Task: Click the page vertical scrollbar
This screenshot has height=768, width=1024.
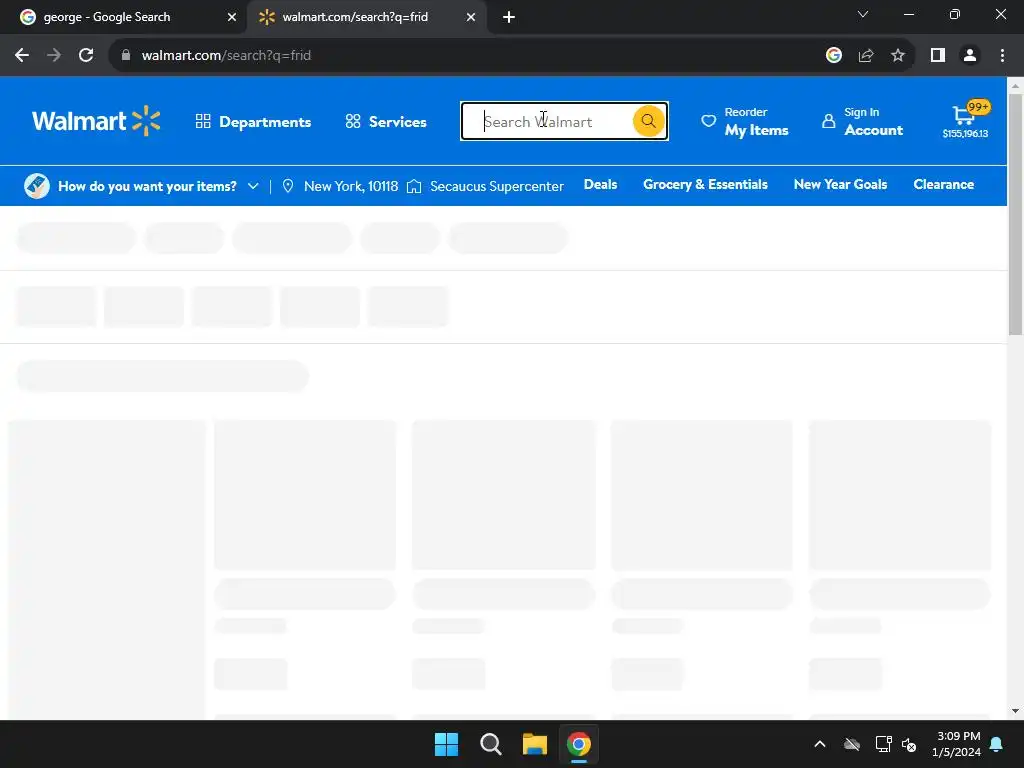Action: [1015, 214]
